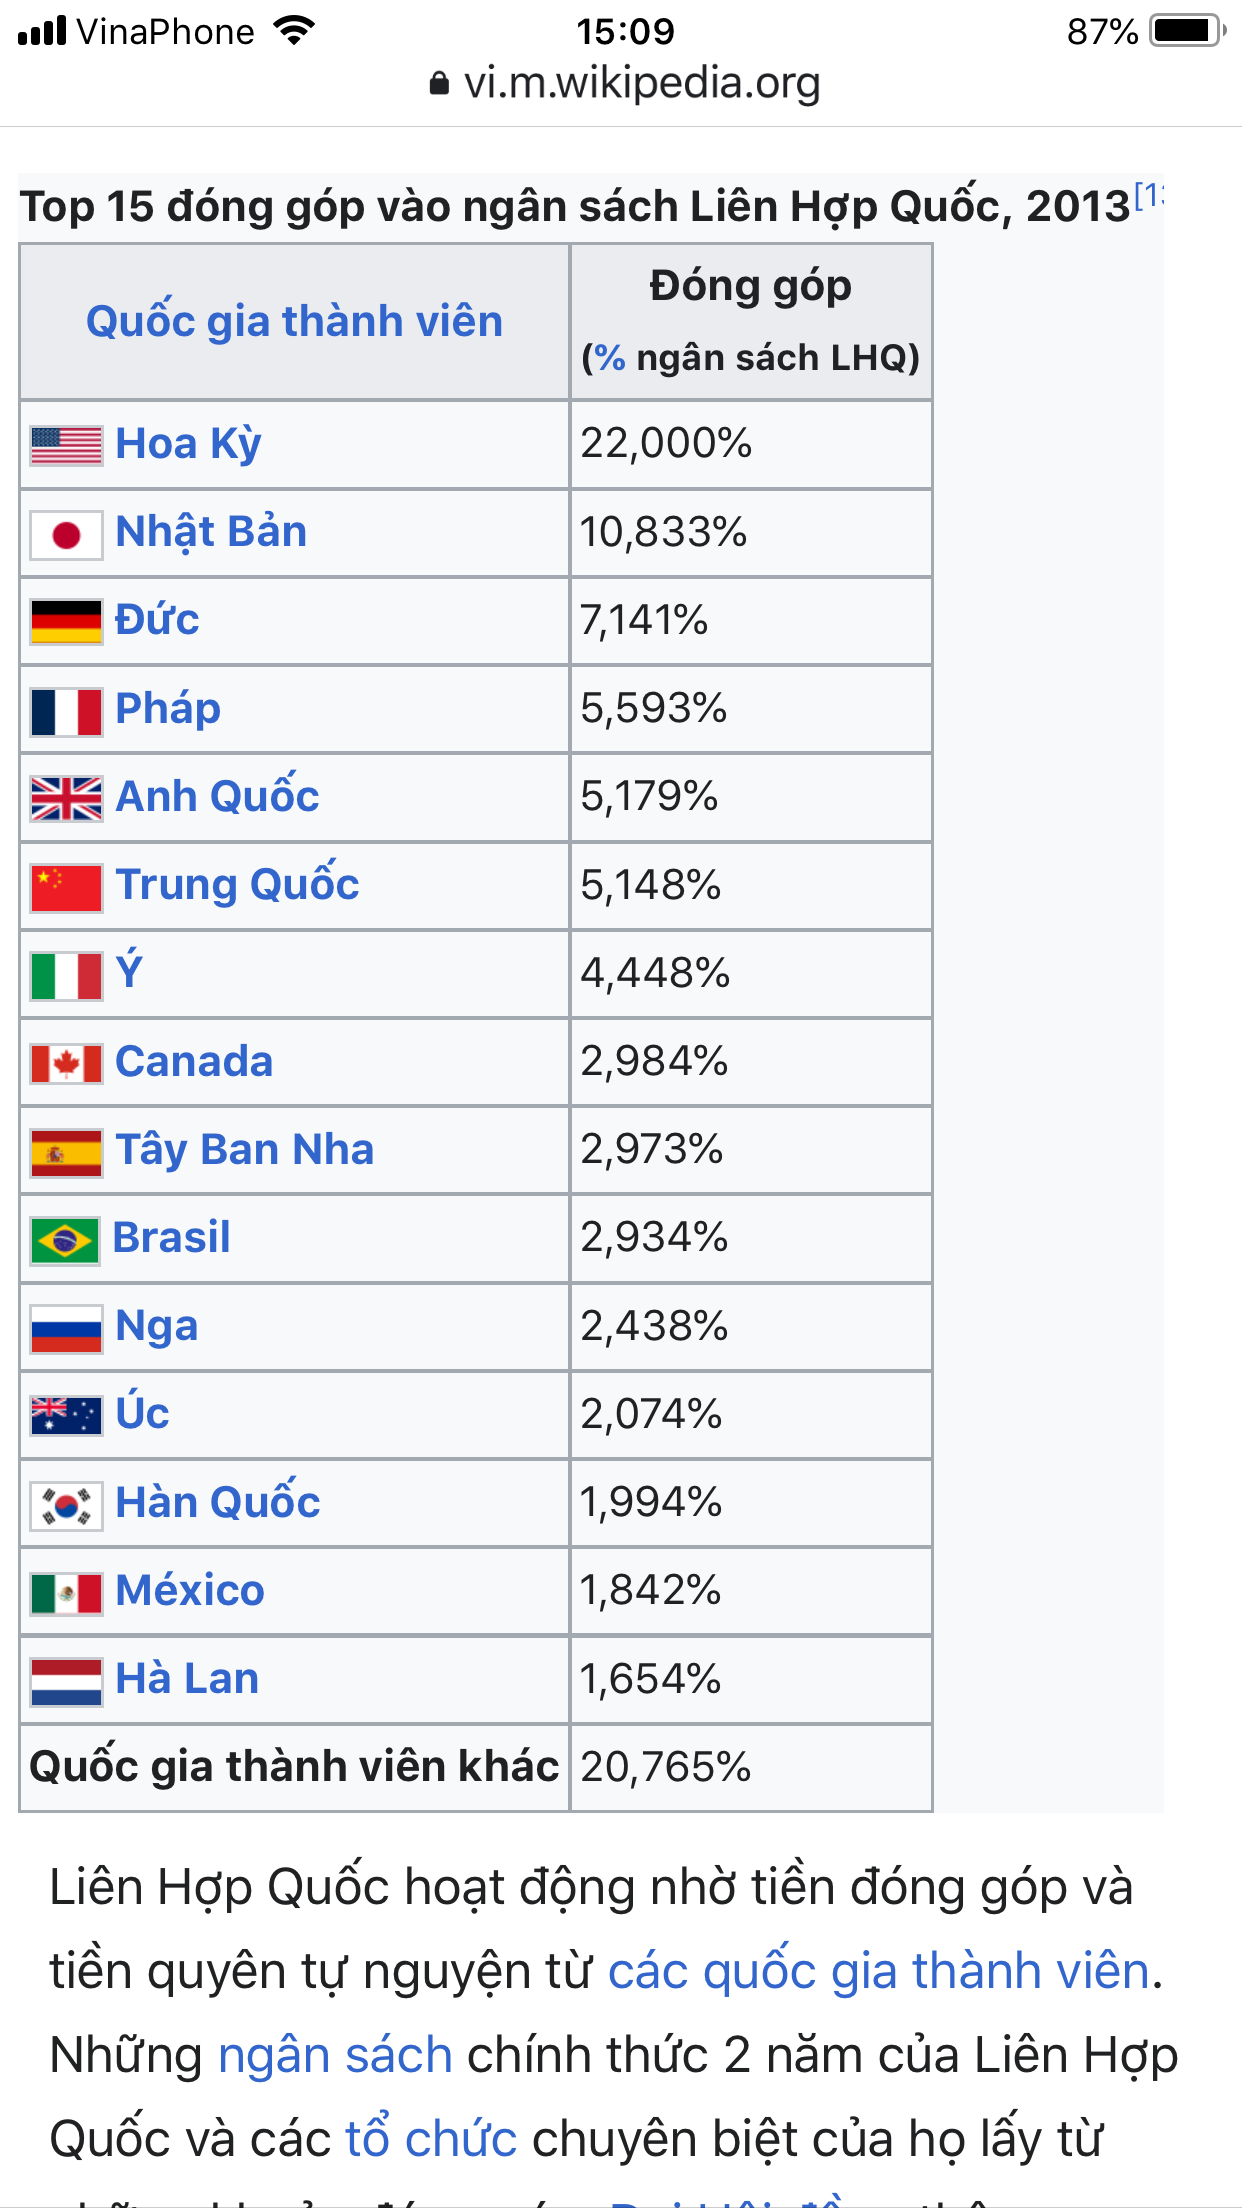Open the Hoa Kỳ link
Screen dimensions: 1242x2208
click(x=188, y=444)
